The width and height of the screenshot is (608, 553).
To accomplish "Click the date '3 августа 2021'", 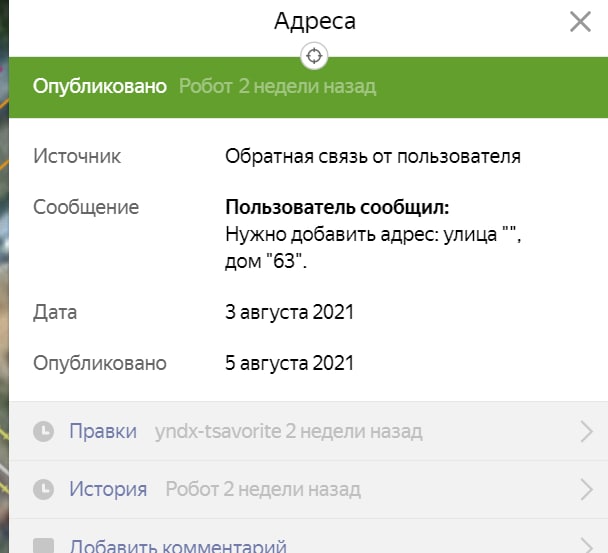I will coord(289,312).
